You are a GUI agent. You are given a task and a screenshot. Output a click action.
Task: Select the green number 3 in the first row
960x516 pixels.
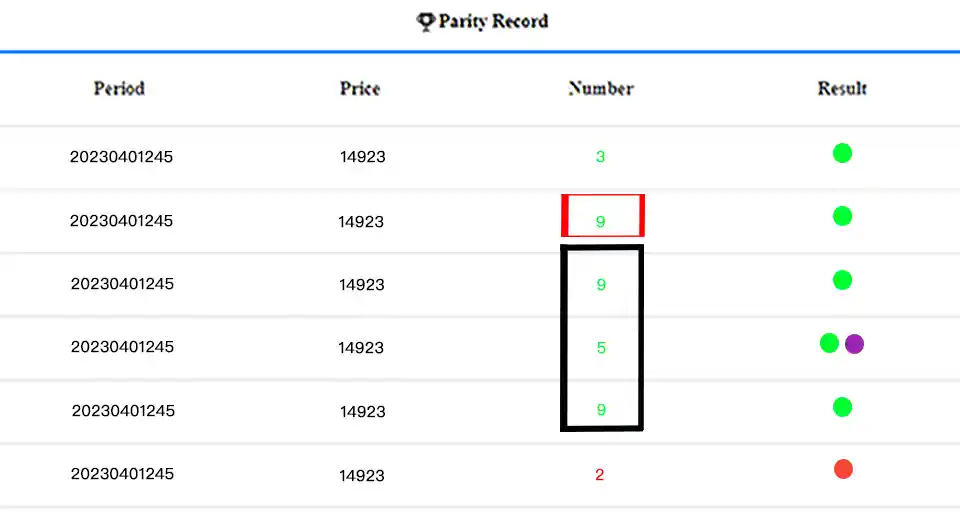(x=600, y=157)
